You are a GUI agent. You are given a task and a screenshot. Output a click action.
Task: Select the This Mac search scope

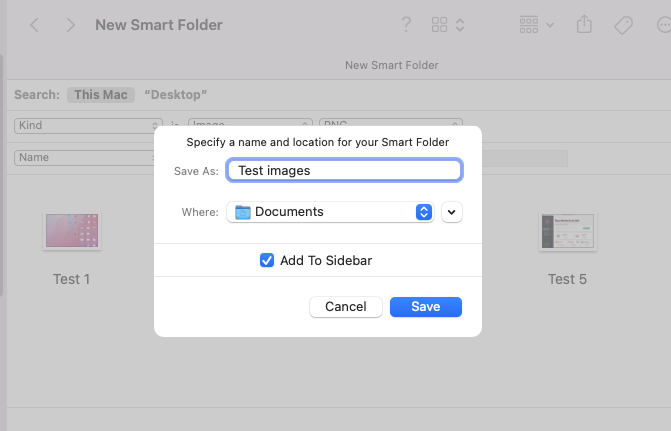tap(101, 95)
